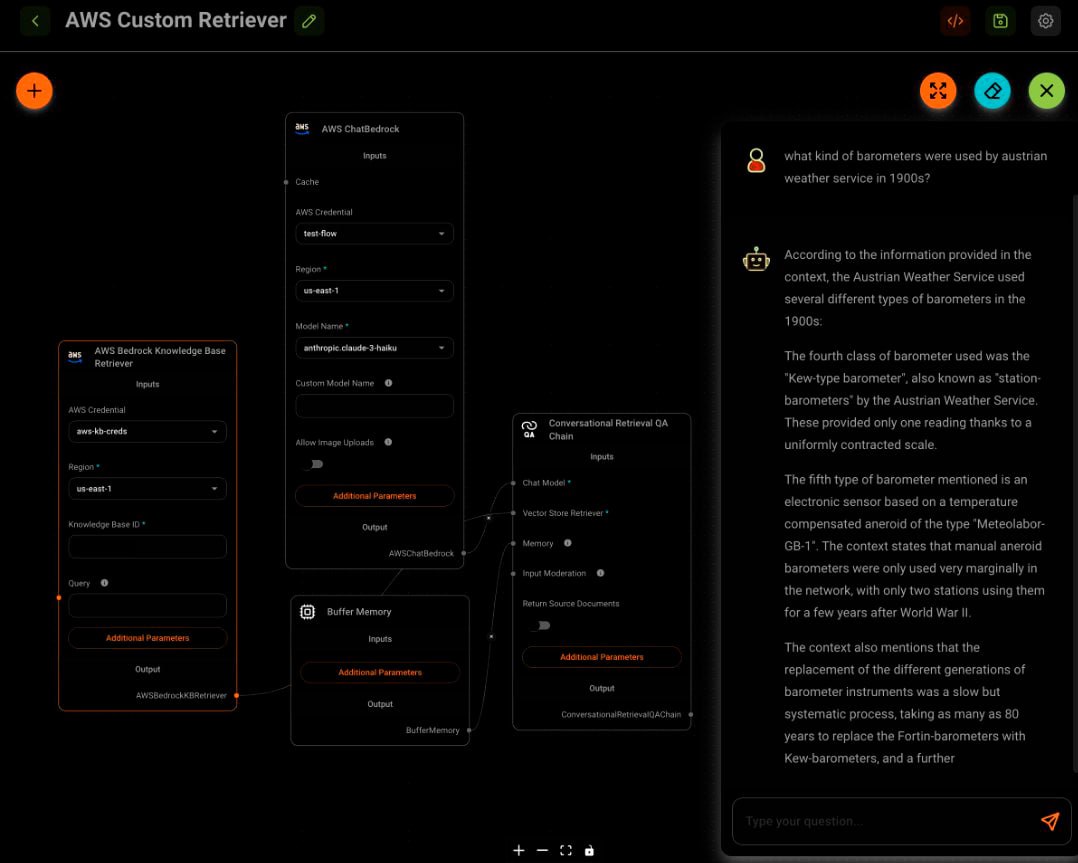Click the back arrow button

[x=35, y=21]
